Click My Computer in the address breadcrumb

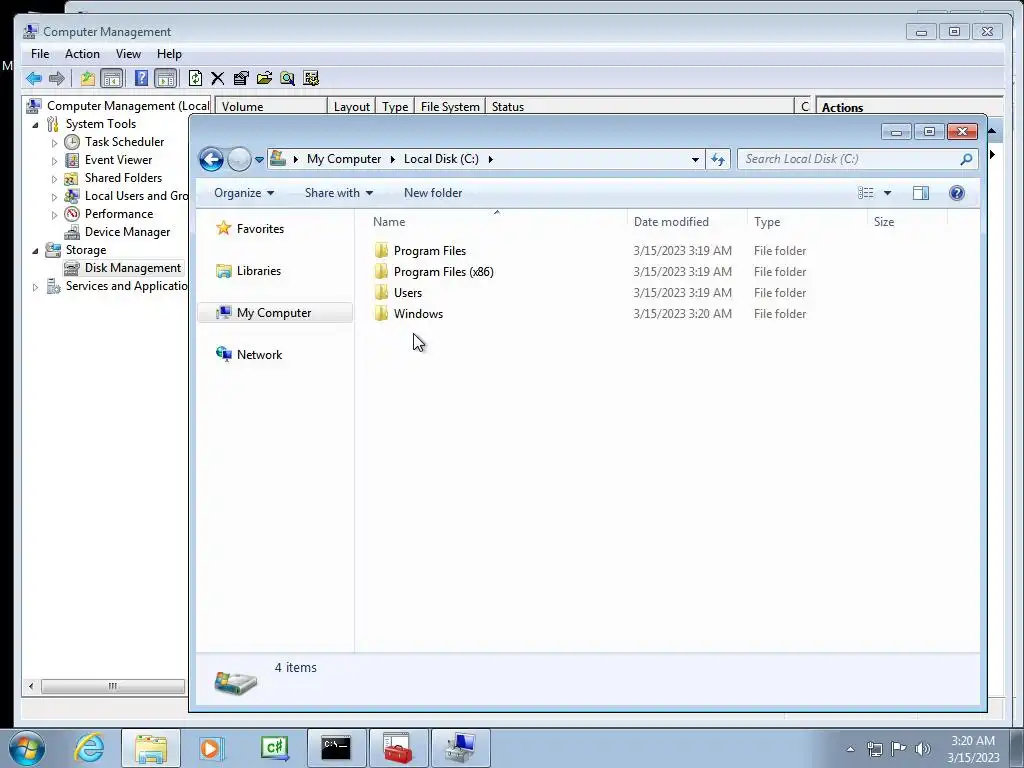click(x=344, y=159)
